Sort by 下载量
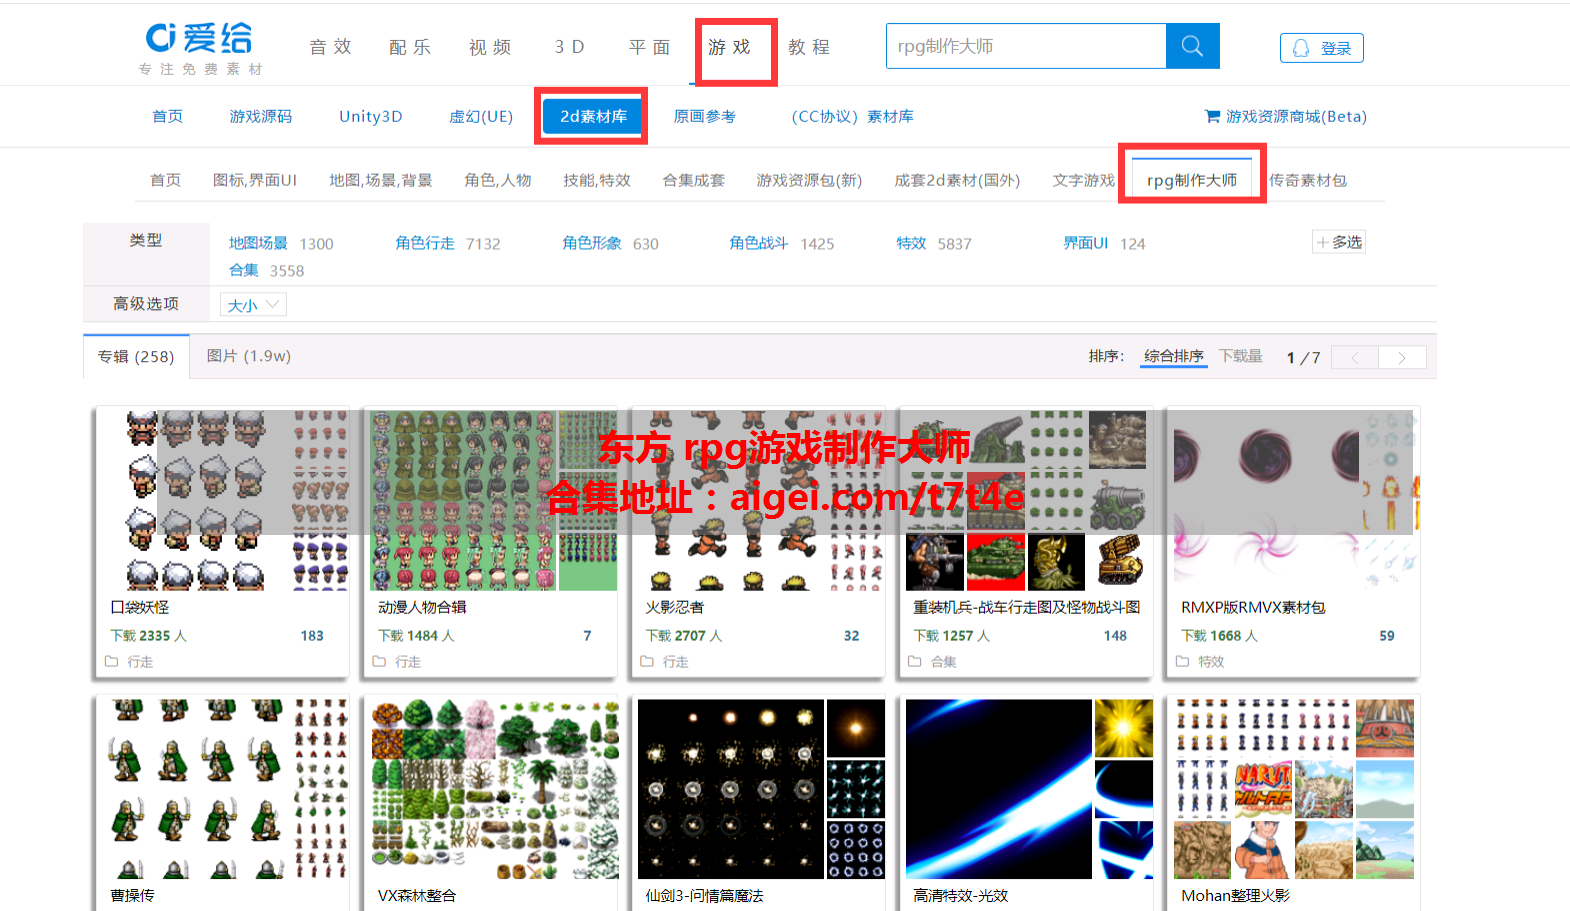Image resolution: width=1570 pixels, height=911 pixels. (1241, 356)
